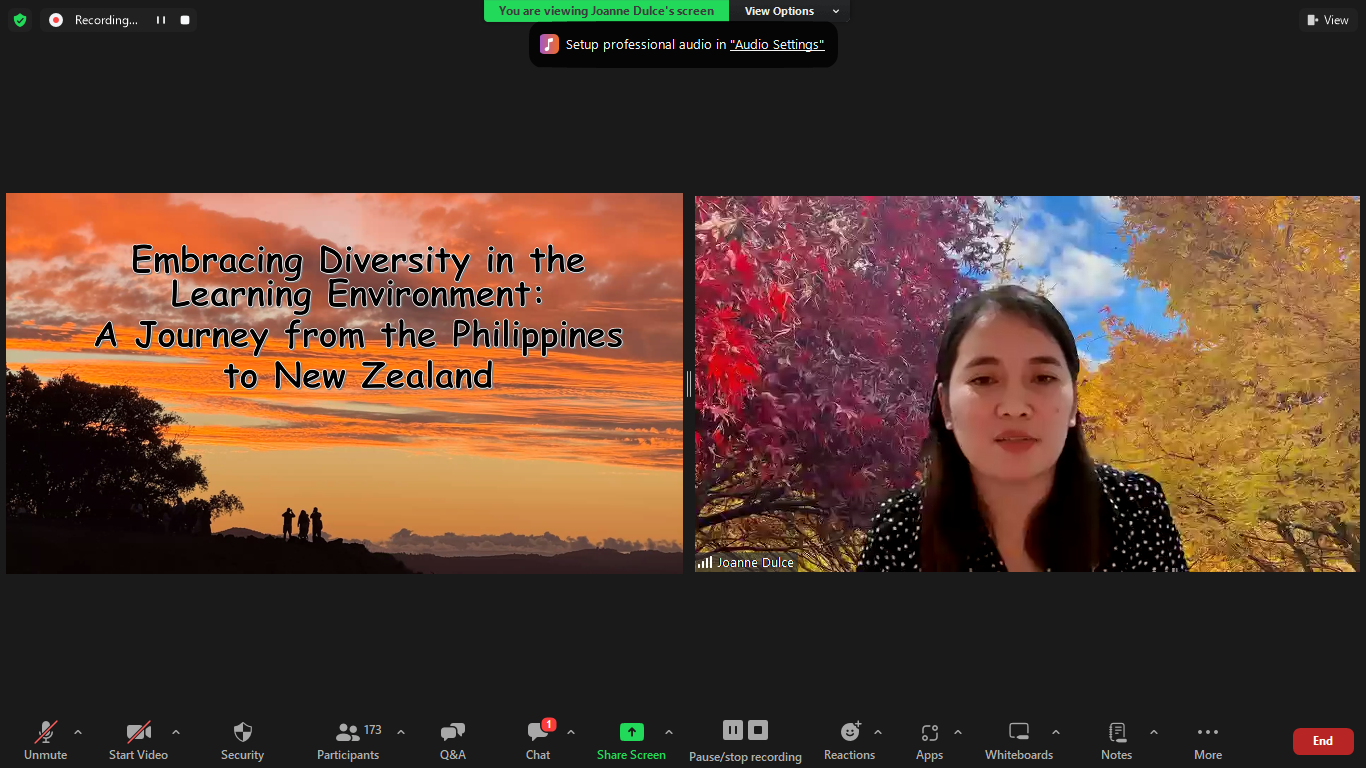The image size is (1366, 768).
Task: Stop recording from the bottom toolbar
Action: pos(758,730)
